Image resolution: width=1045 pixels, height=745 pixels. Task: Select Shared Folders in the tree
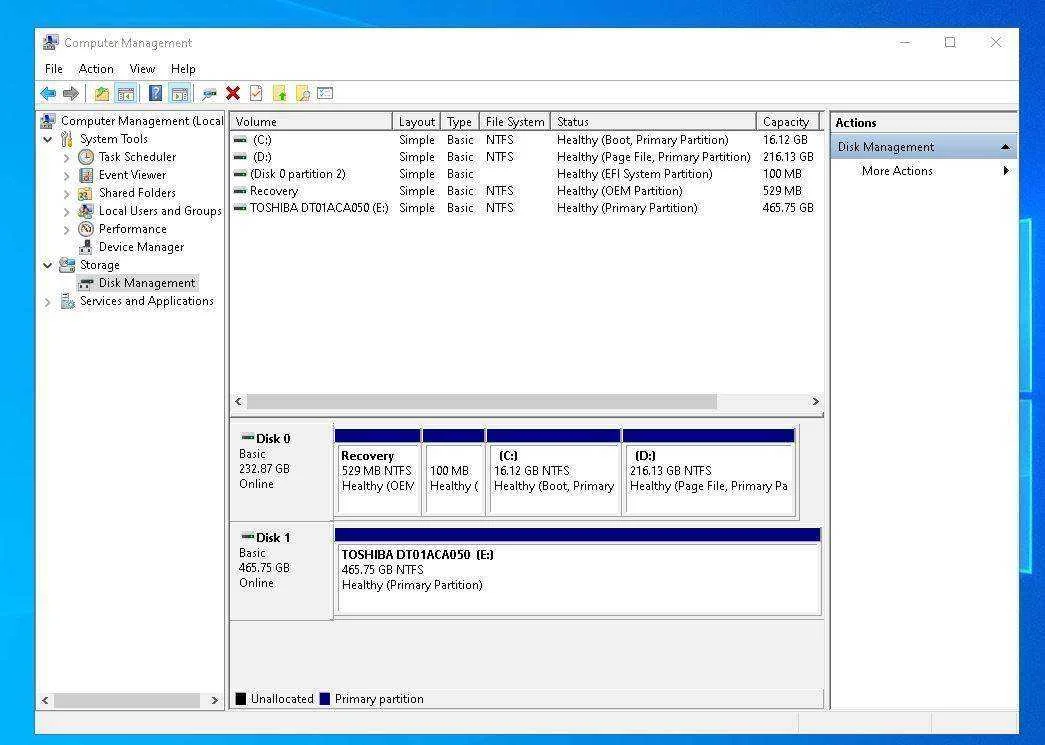[x=137, y=193]
